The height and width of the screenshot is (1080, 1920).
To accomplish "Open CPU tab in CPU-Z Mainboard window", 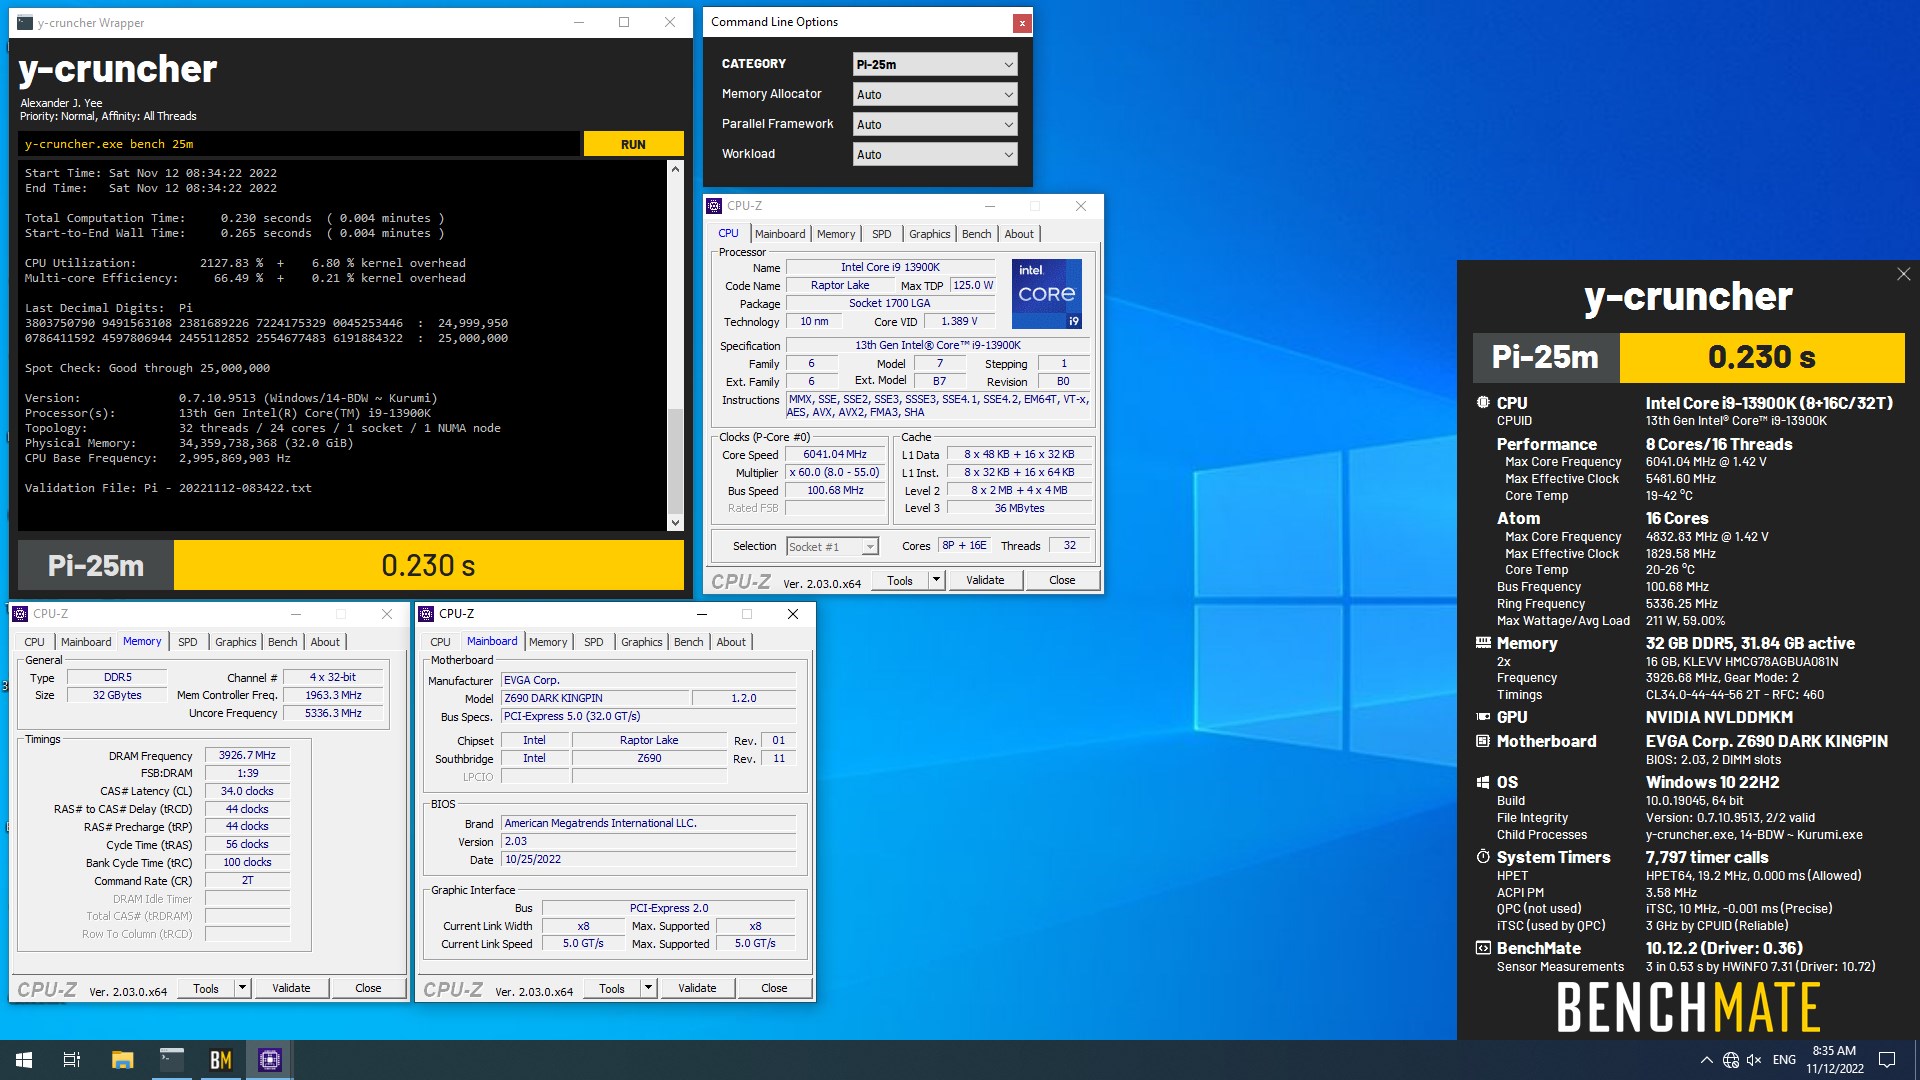I will tap(440, 642).
